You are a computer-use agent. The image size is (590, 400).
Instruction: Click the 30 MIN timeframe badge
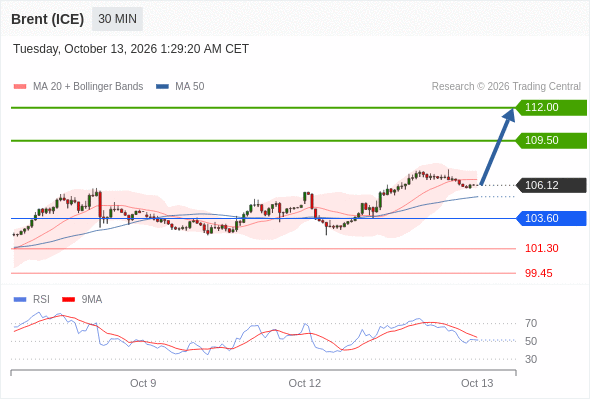tap(117, 19)
